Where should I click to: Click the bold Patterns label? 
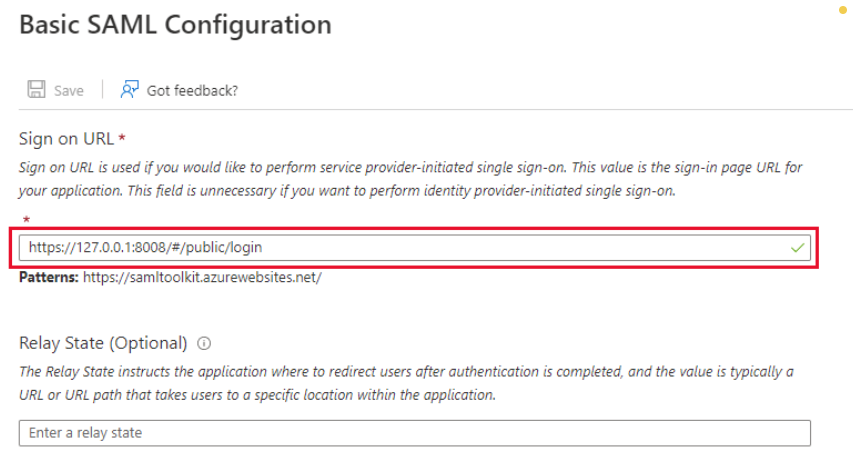click(49, 277)
